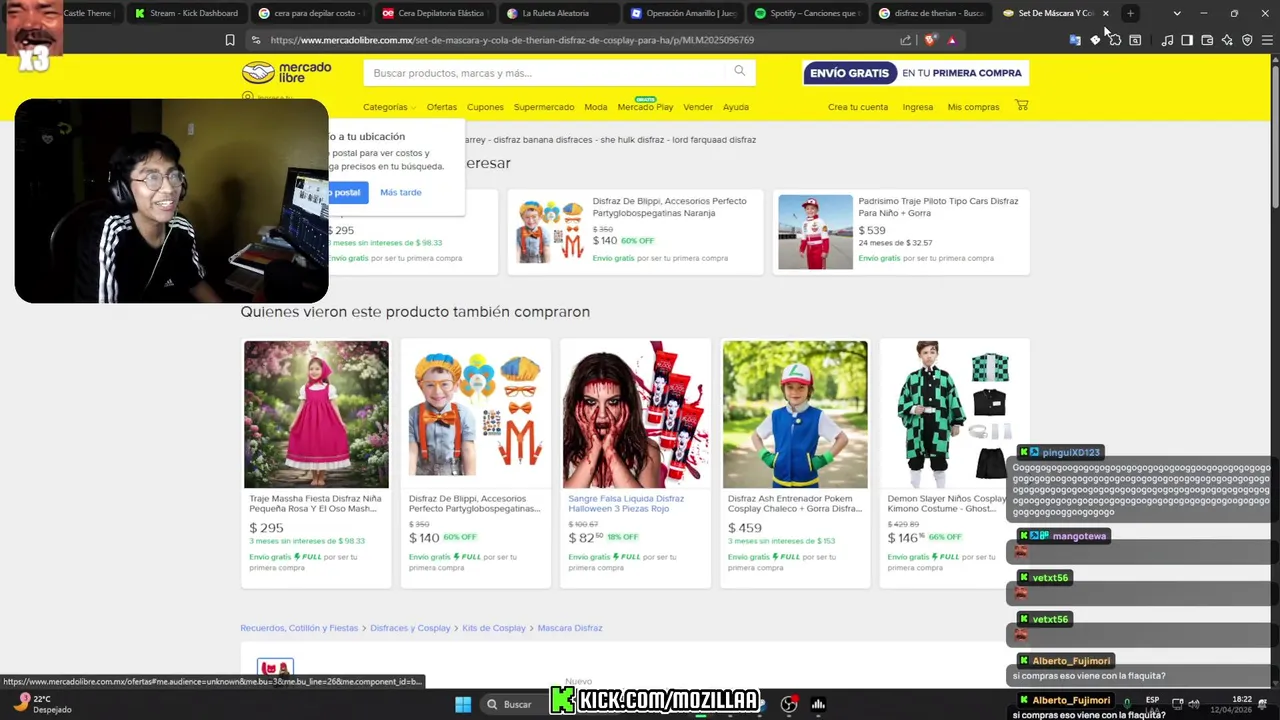The width and height of the screenshot is (1280, 720).
Task: Open the Moda menu item
Action: pyautogui.click(x=596, y=107)
